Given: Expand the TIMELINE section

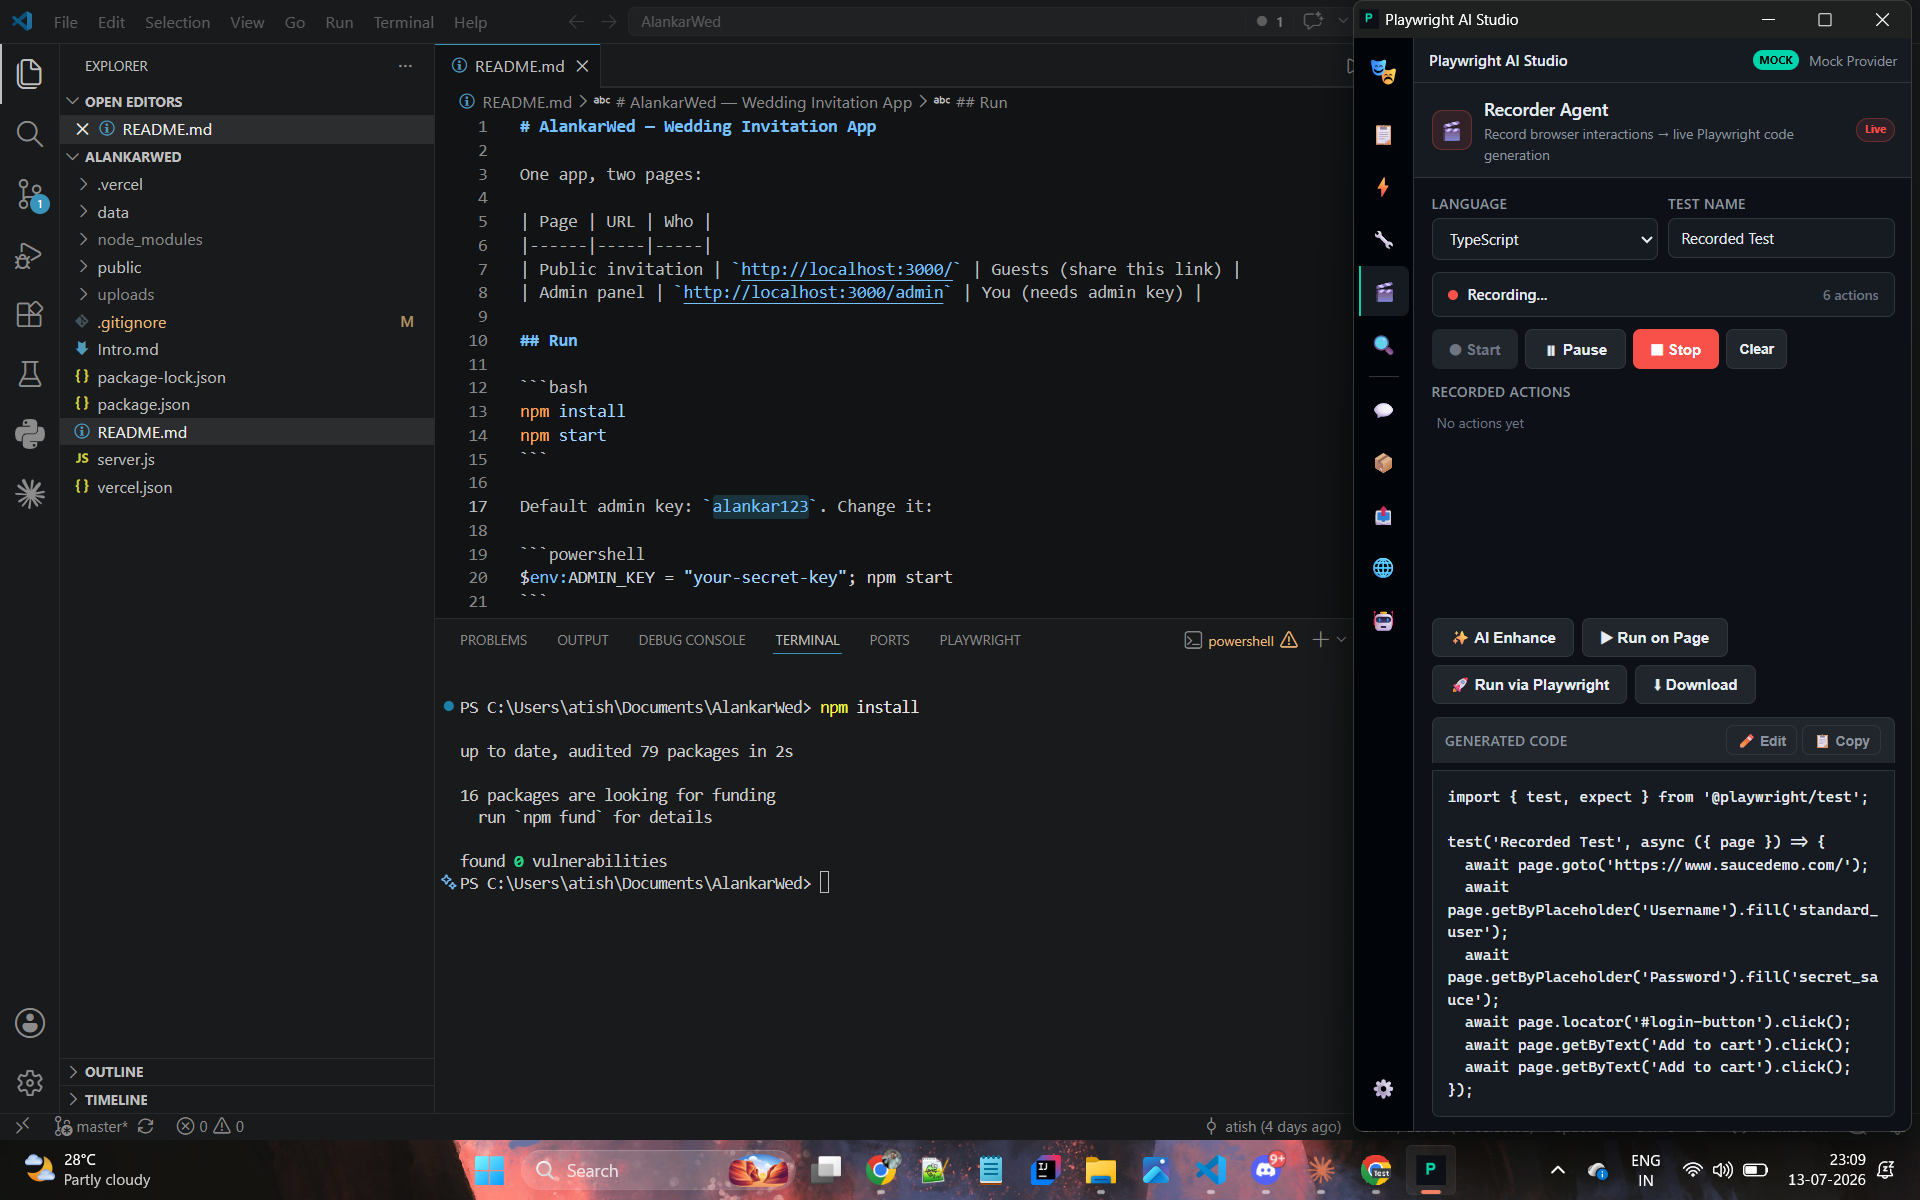Looking at the screenshot, I should pos(116,1099).
